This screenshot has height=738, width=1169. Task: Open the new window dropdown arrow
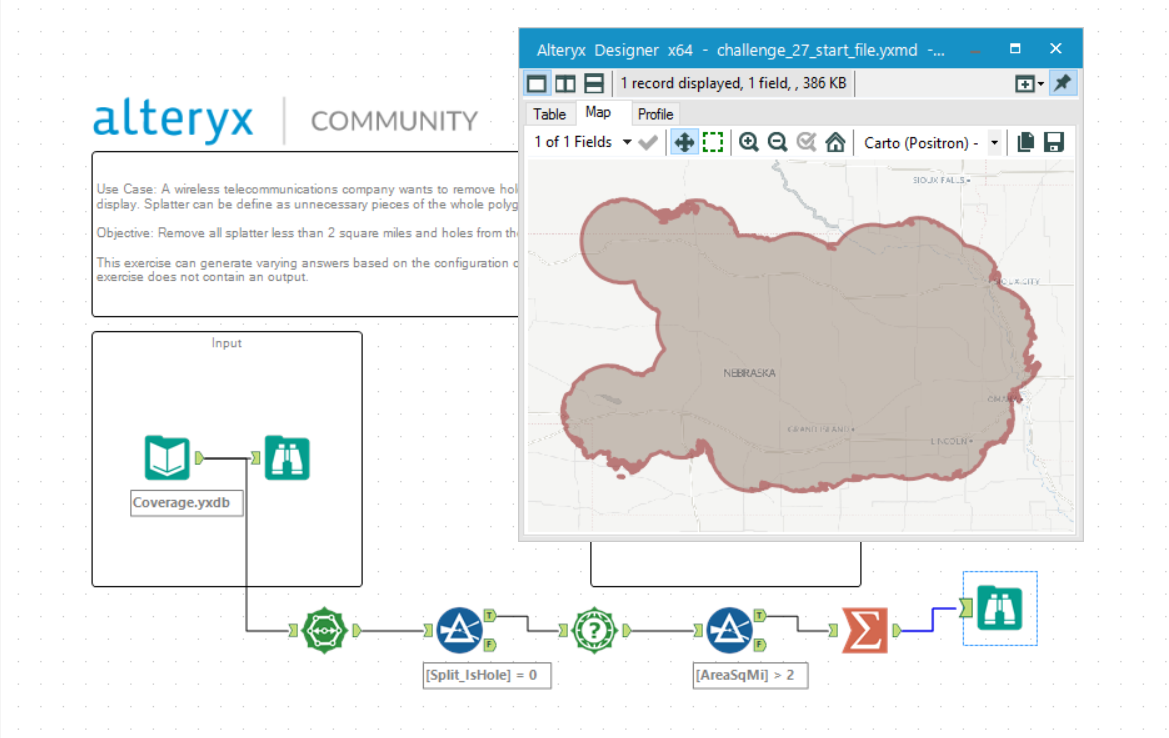1040,83
